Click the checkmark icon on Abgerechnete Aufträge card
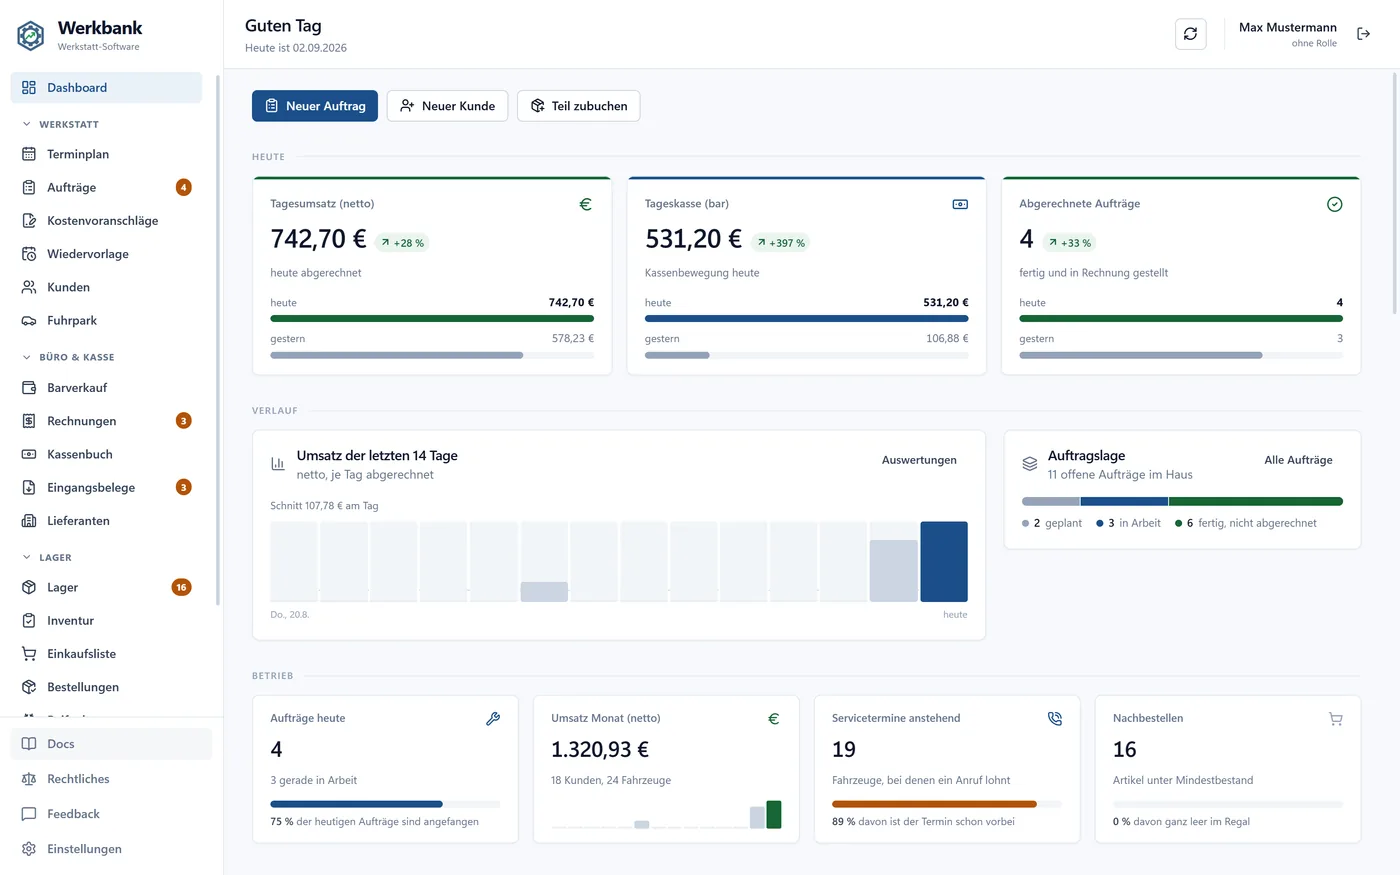This screenshot has width=1400, height=875. tap(1334, 204)
